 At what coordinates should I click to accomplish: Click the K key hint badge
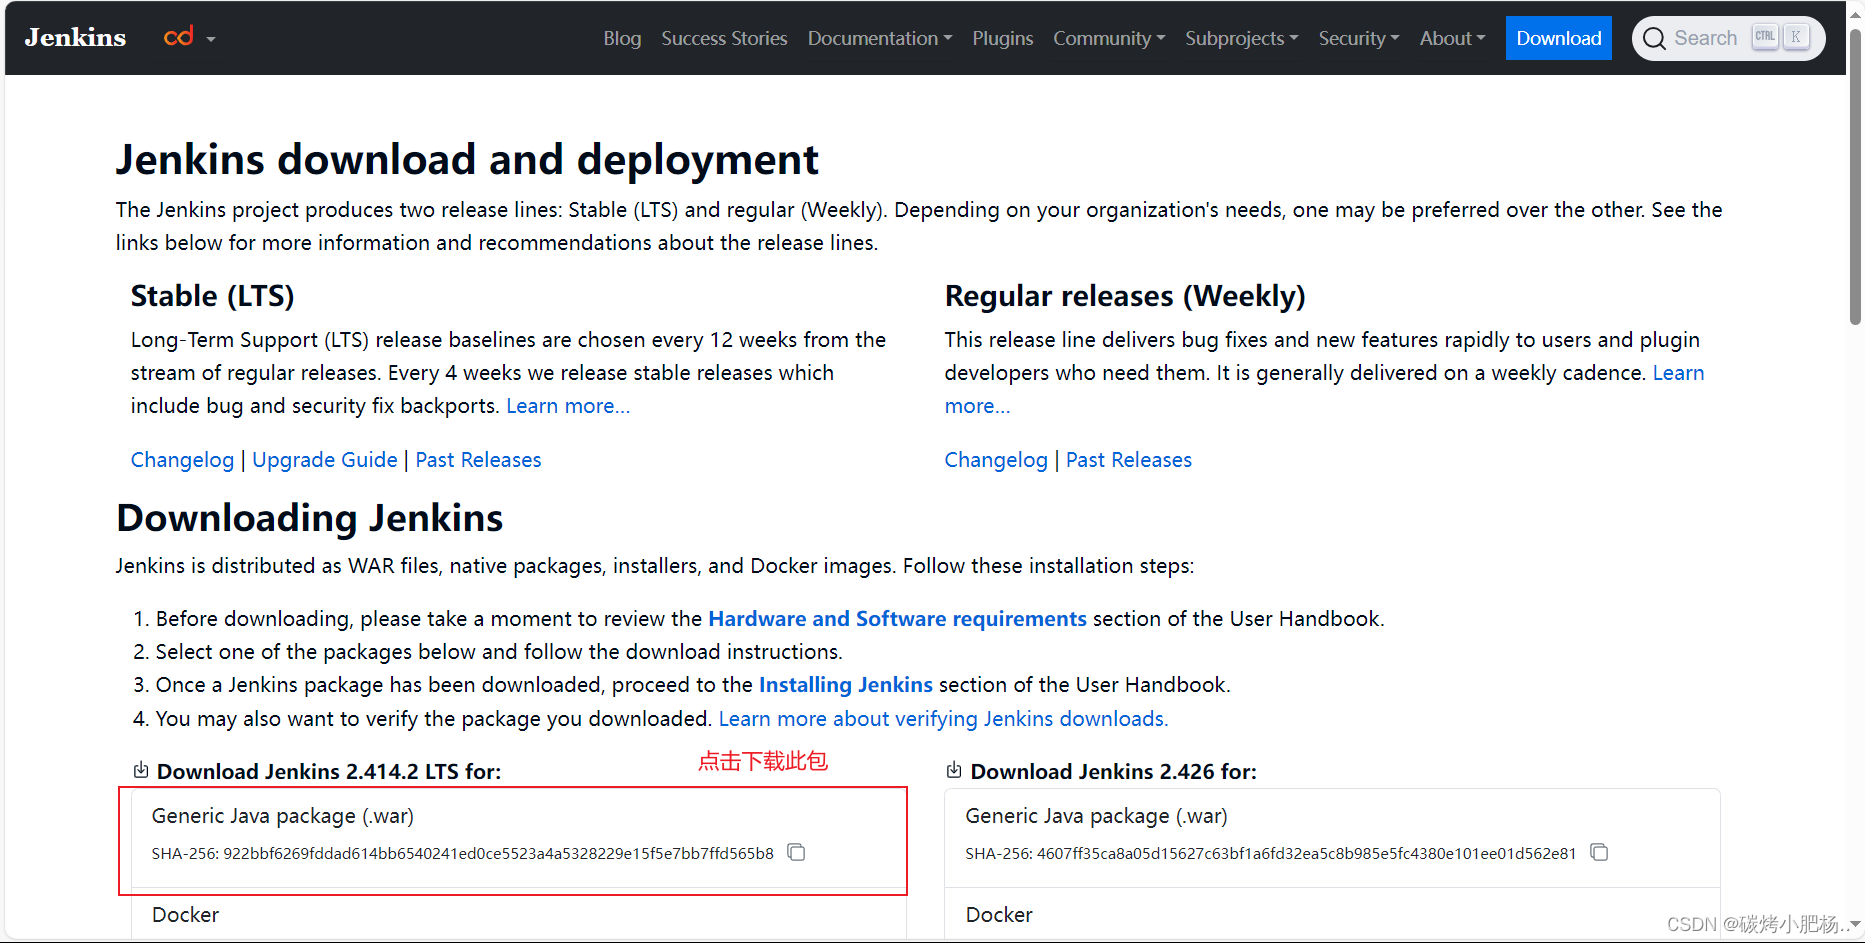[x=1796, y=36]
